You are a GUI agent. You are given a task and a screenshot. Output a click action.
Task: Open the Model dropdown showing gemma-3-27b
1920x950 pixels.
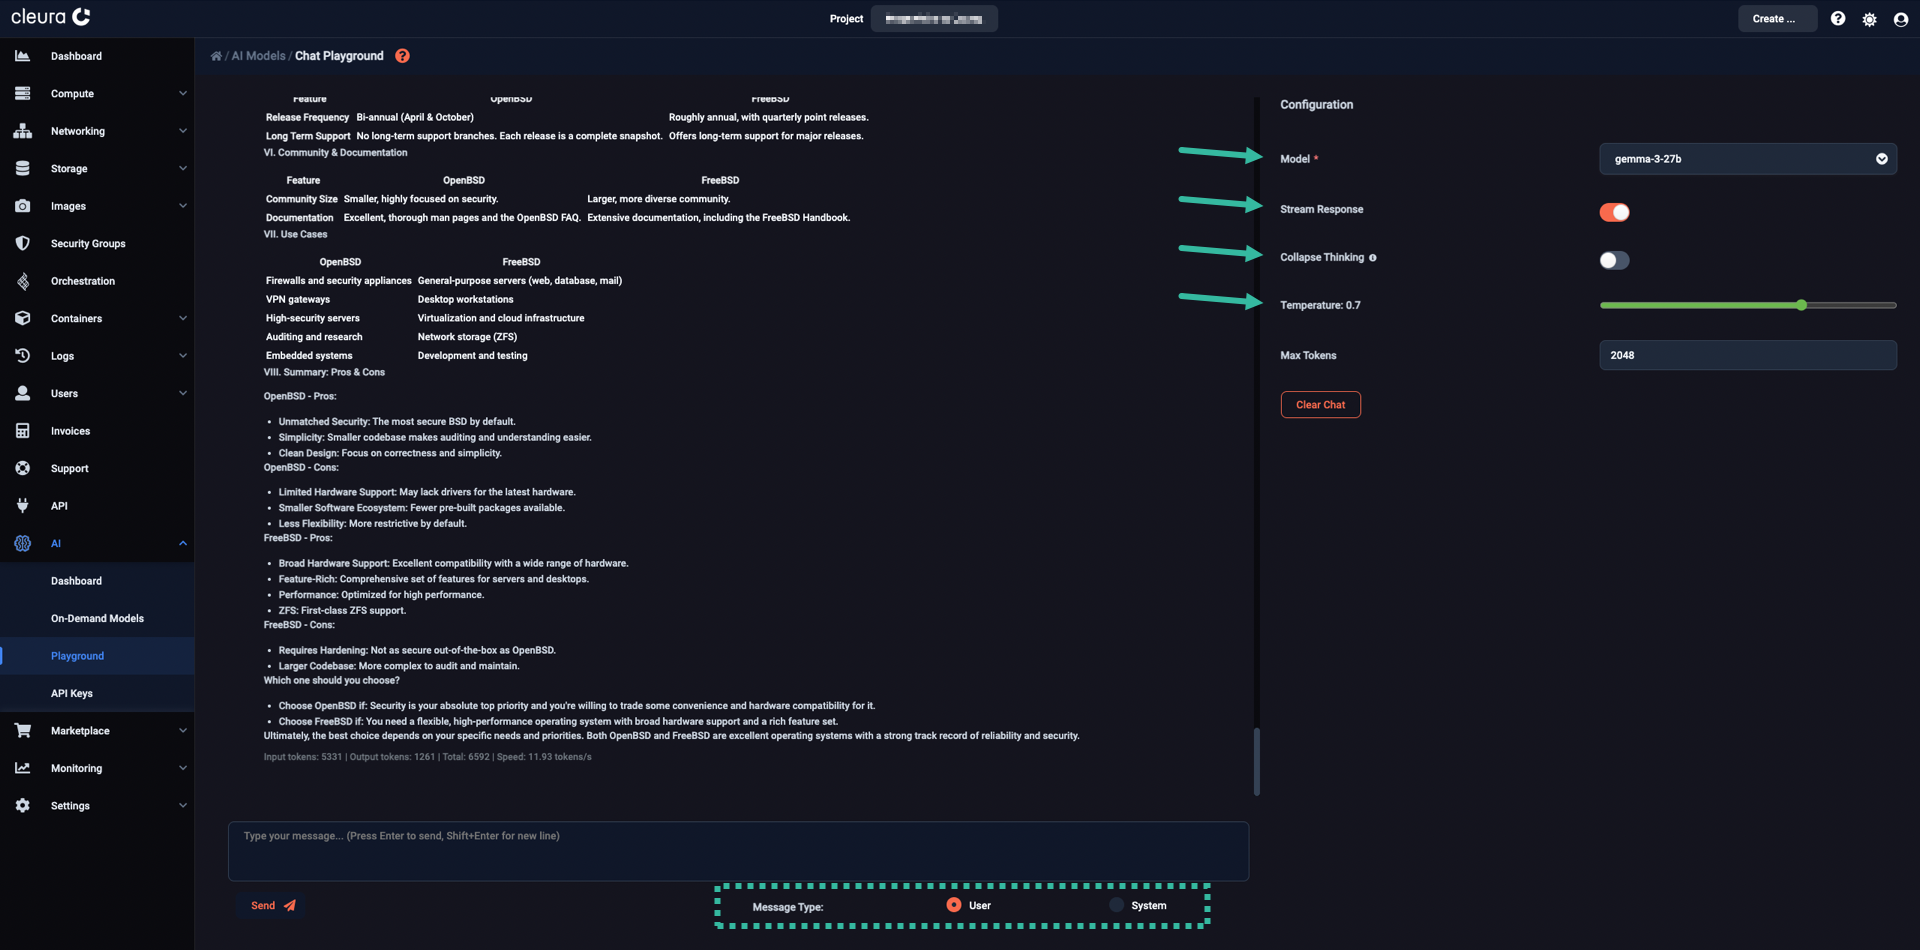pyautogui.click(x=1747, y=159)
